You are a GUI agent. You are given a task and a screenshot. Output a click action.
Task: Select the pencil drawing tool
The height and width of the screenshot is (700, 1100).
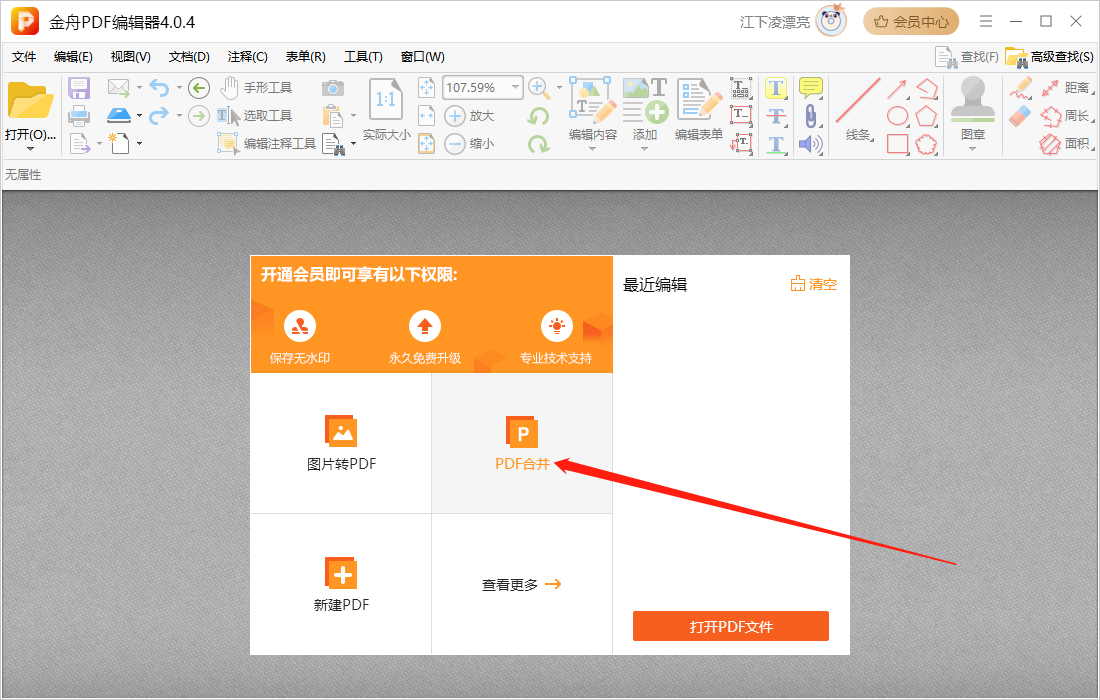click(1021, 88)
